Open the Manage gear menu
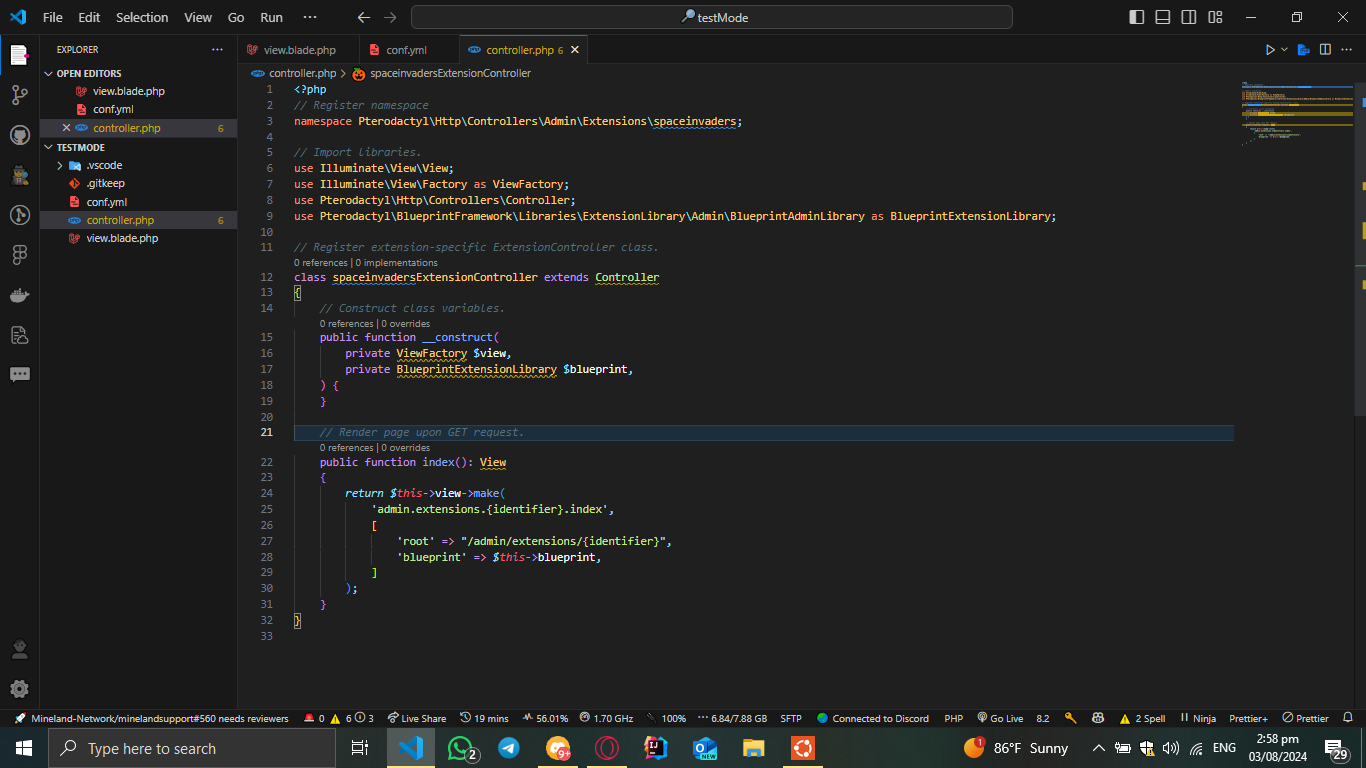Viewport: 1366px width, 768px height. pos(19,689)
